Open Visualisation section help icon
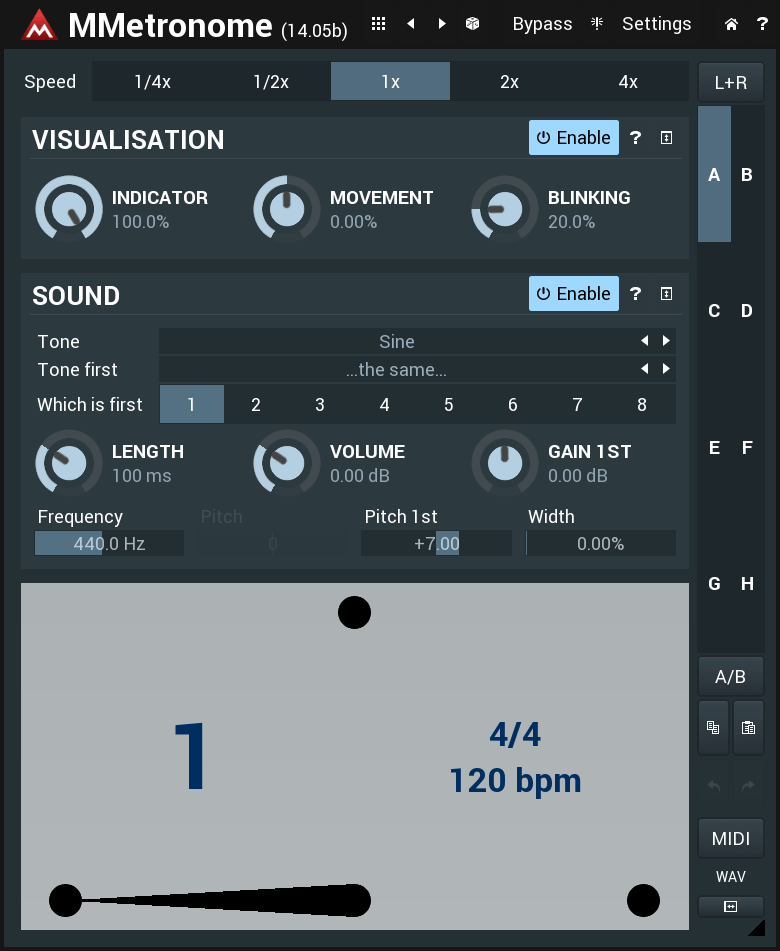Viewport: 780px width, 951px height. coord(635,138)
